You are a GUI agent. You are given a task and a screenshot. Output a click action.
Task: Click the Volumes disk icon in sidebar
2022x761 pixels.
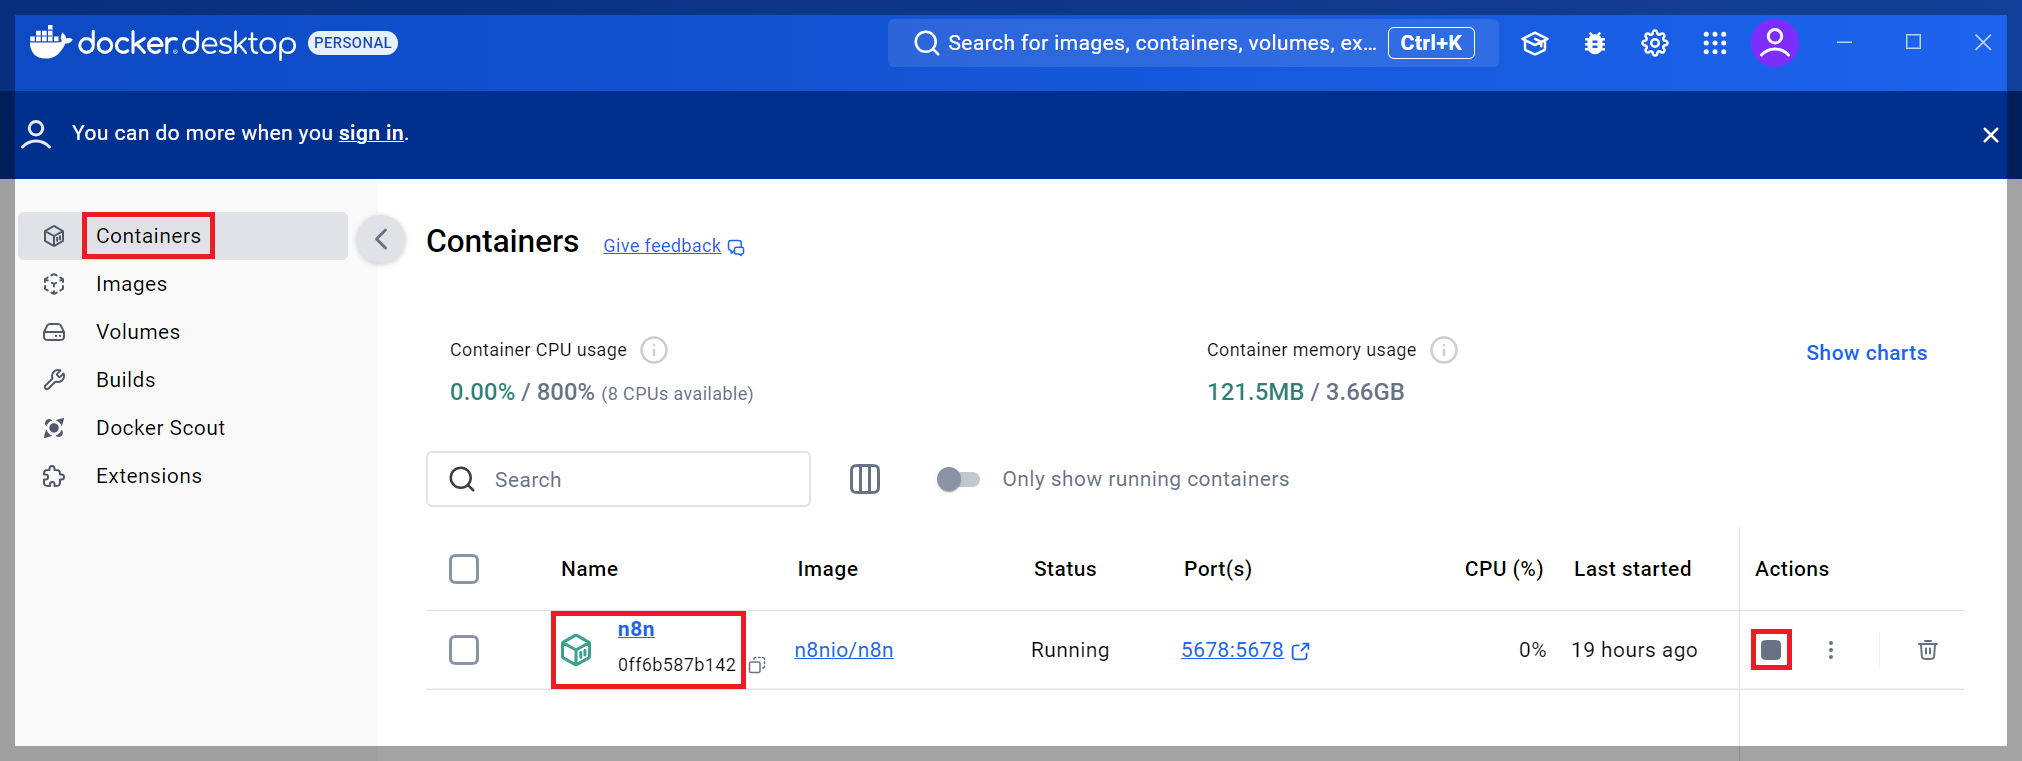(x=54, y=332)
